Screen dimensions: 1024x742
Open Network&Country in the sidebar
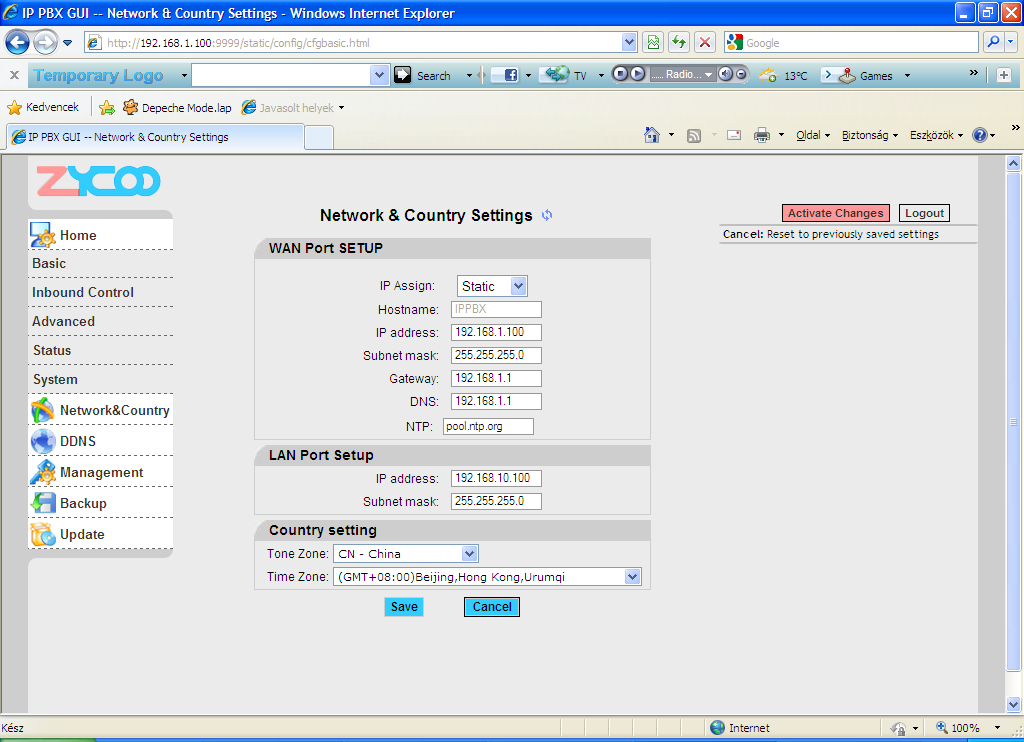tap(101, 410)
